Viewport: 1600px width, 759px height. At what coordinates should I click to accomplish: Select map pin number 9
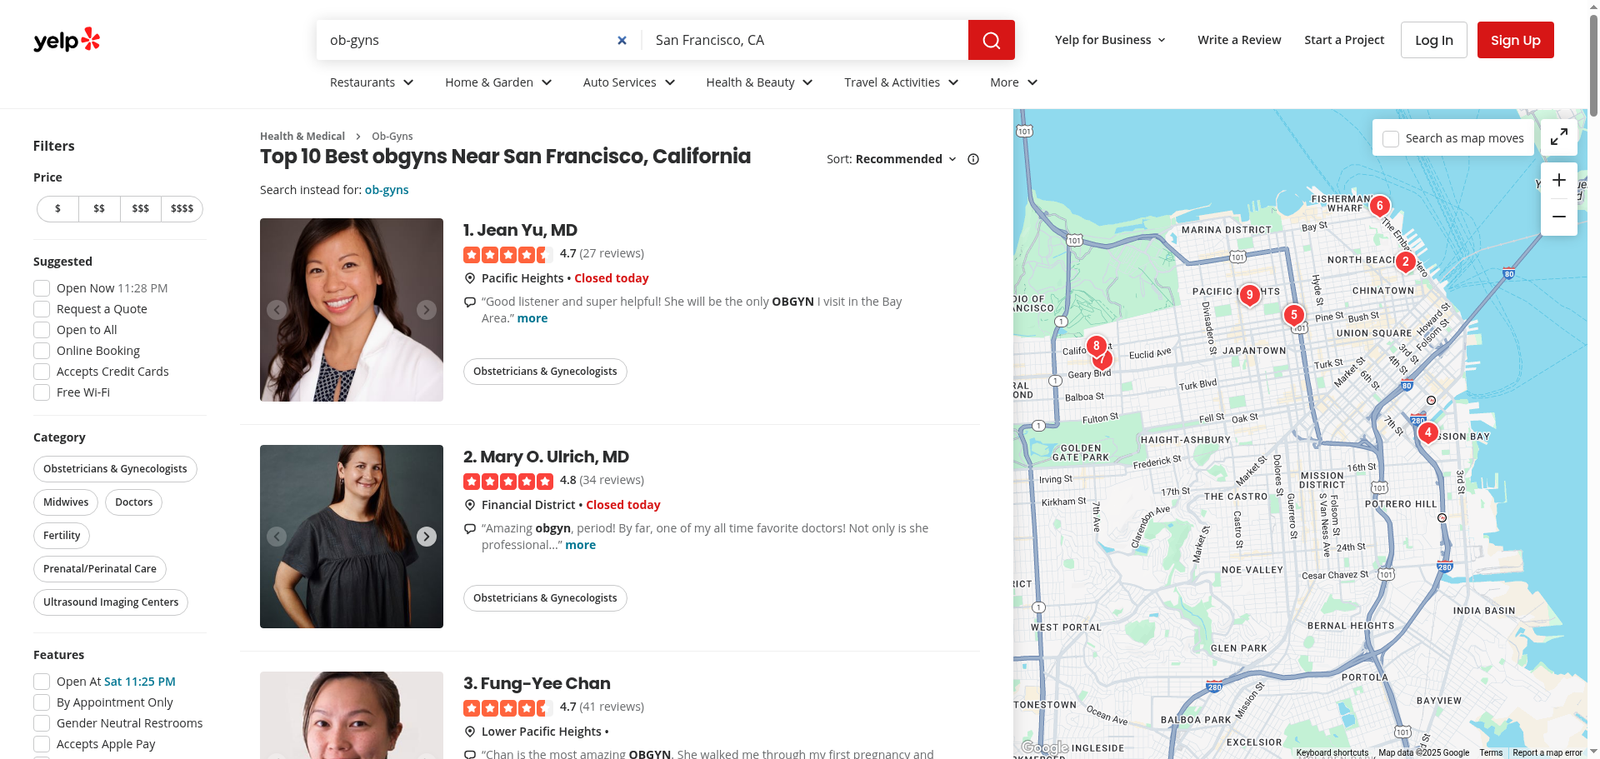(x=1249, y=295)
